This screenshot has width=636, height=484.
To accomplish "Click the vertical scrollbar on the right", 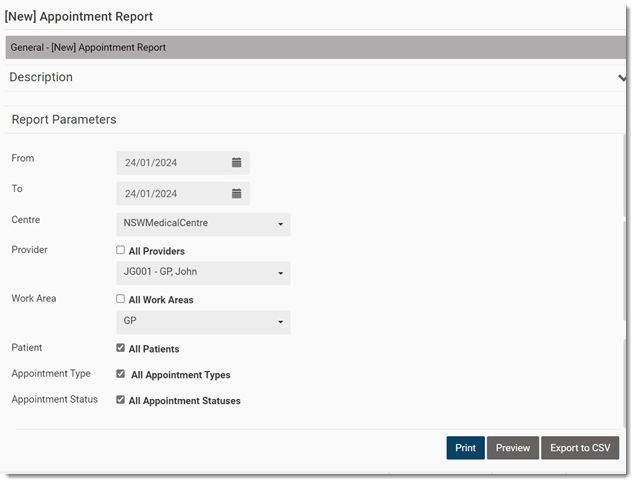I will pyautogui.click(x=625, y=280).
